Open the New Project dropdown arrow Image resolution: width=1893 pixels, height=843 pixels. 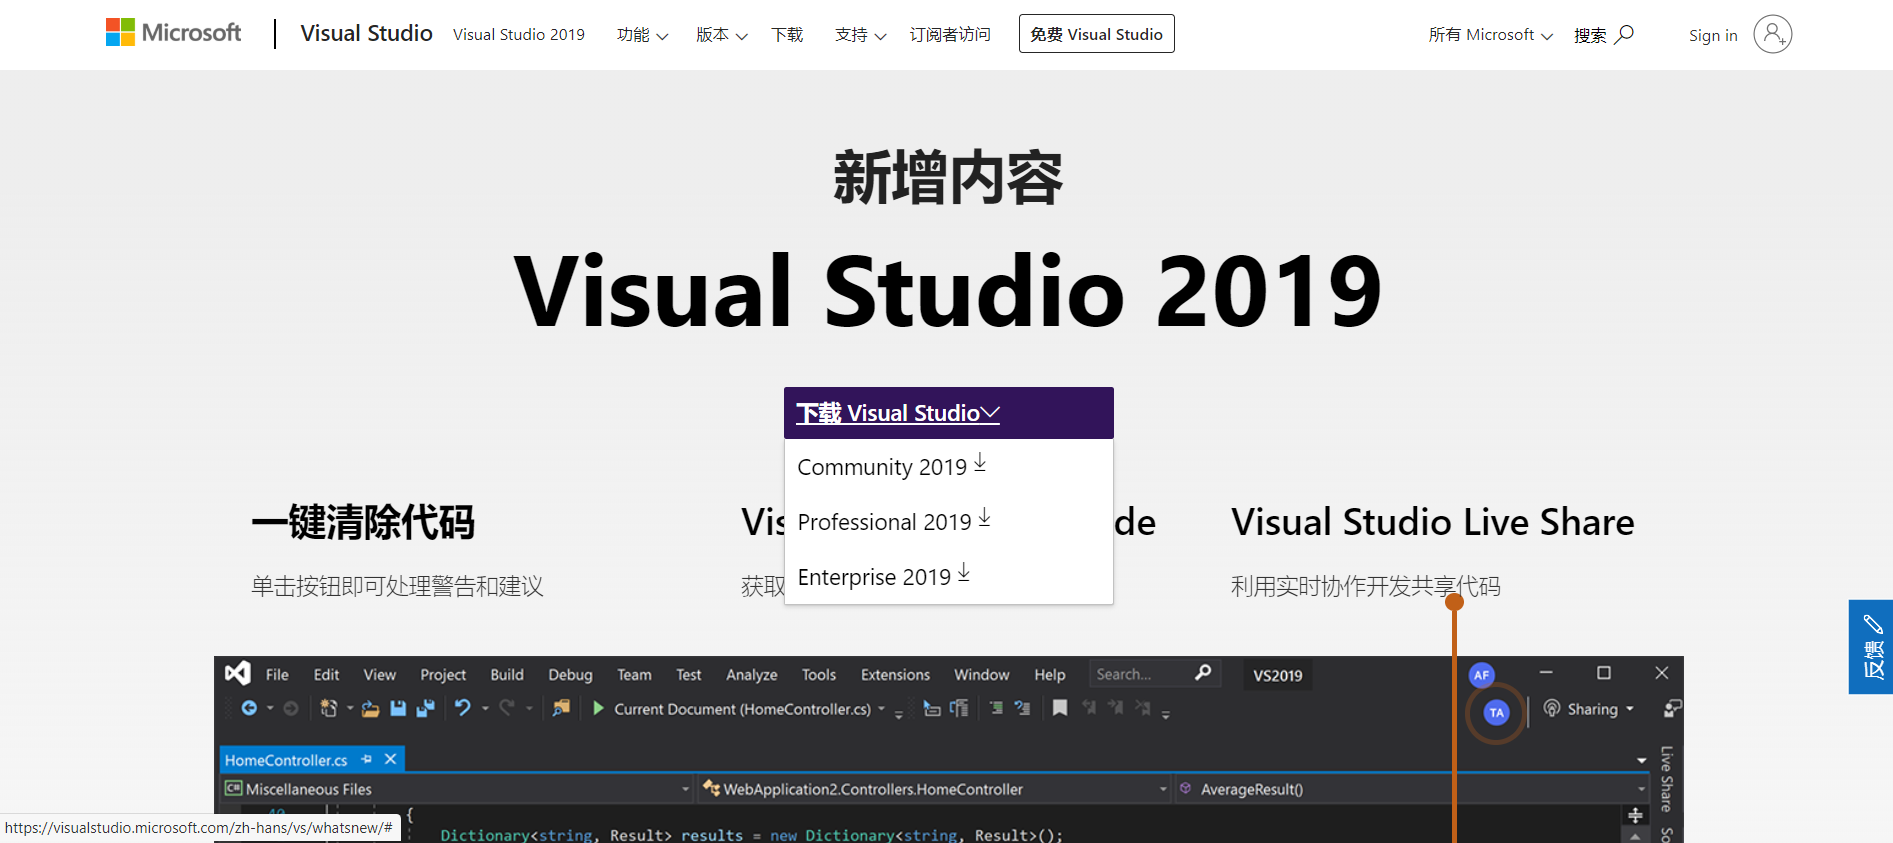click(350, 709)
